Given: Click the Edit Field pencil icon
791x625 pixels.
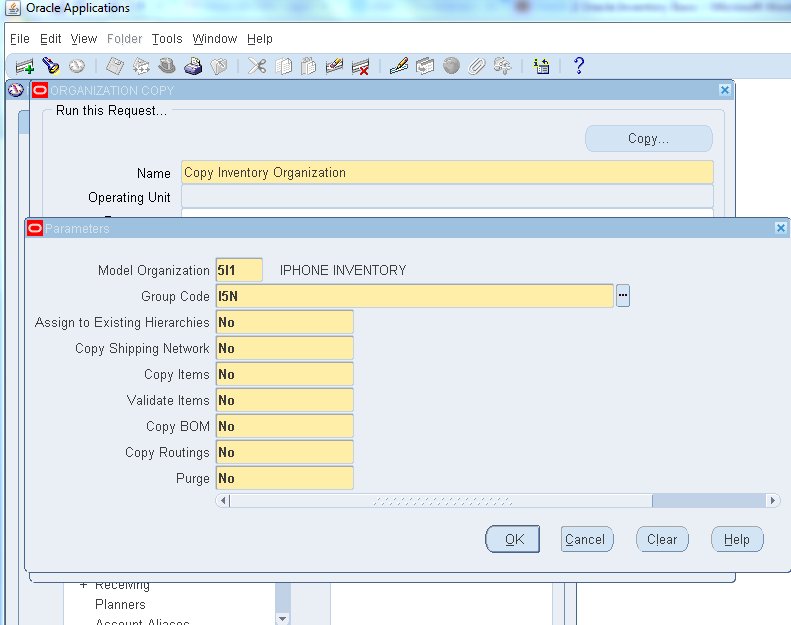Looking at the screenshot, I should click(x=399, y=66).
